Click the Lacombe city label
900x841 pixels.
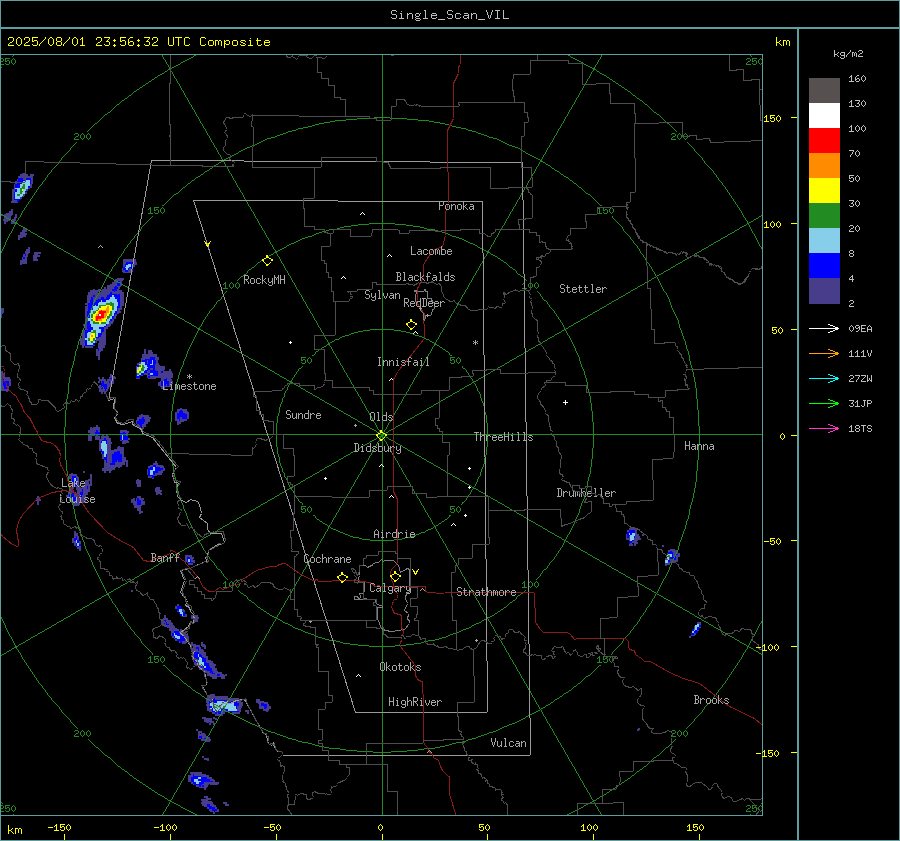click(x=431, y=251)
